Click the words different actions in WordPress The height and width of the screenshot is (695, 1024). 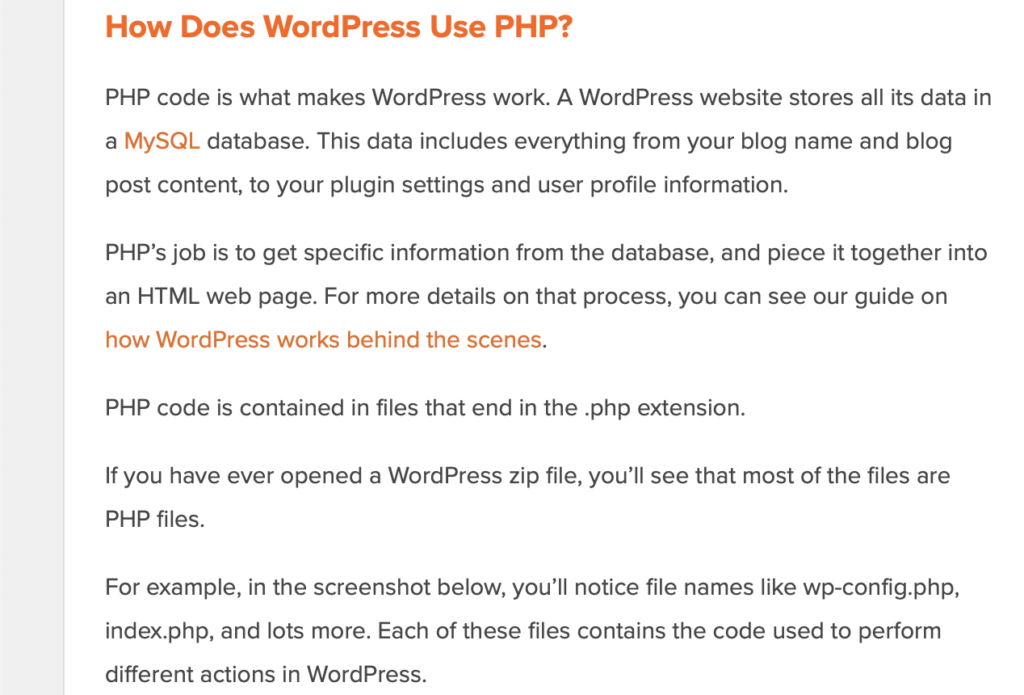pyautogui.click(x=266, y=674)
